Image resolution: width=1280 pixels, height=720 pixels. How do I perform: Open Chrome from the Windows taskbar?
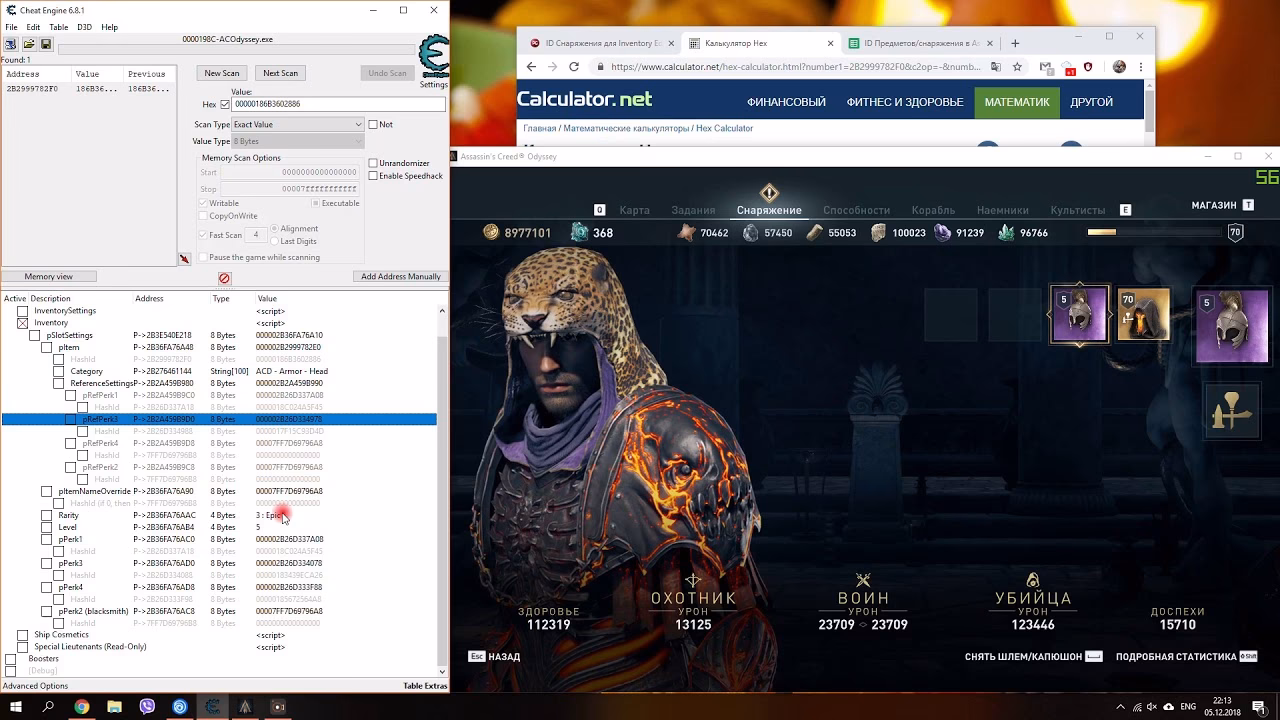82,707
